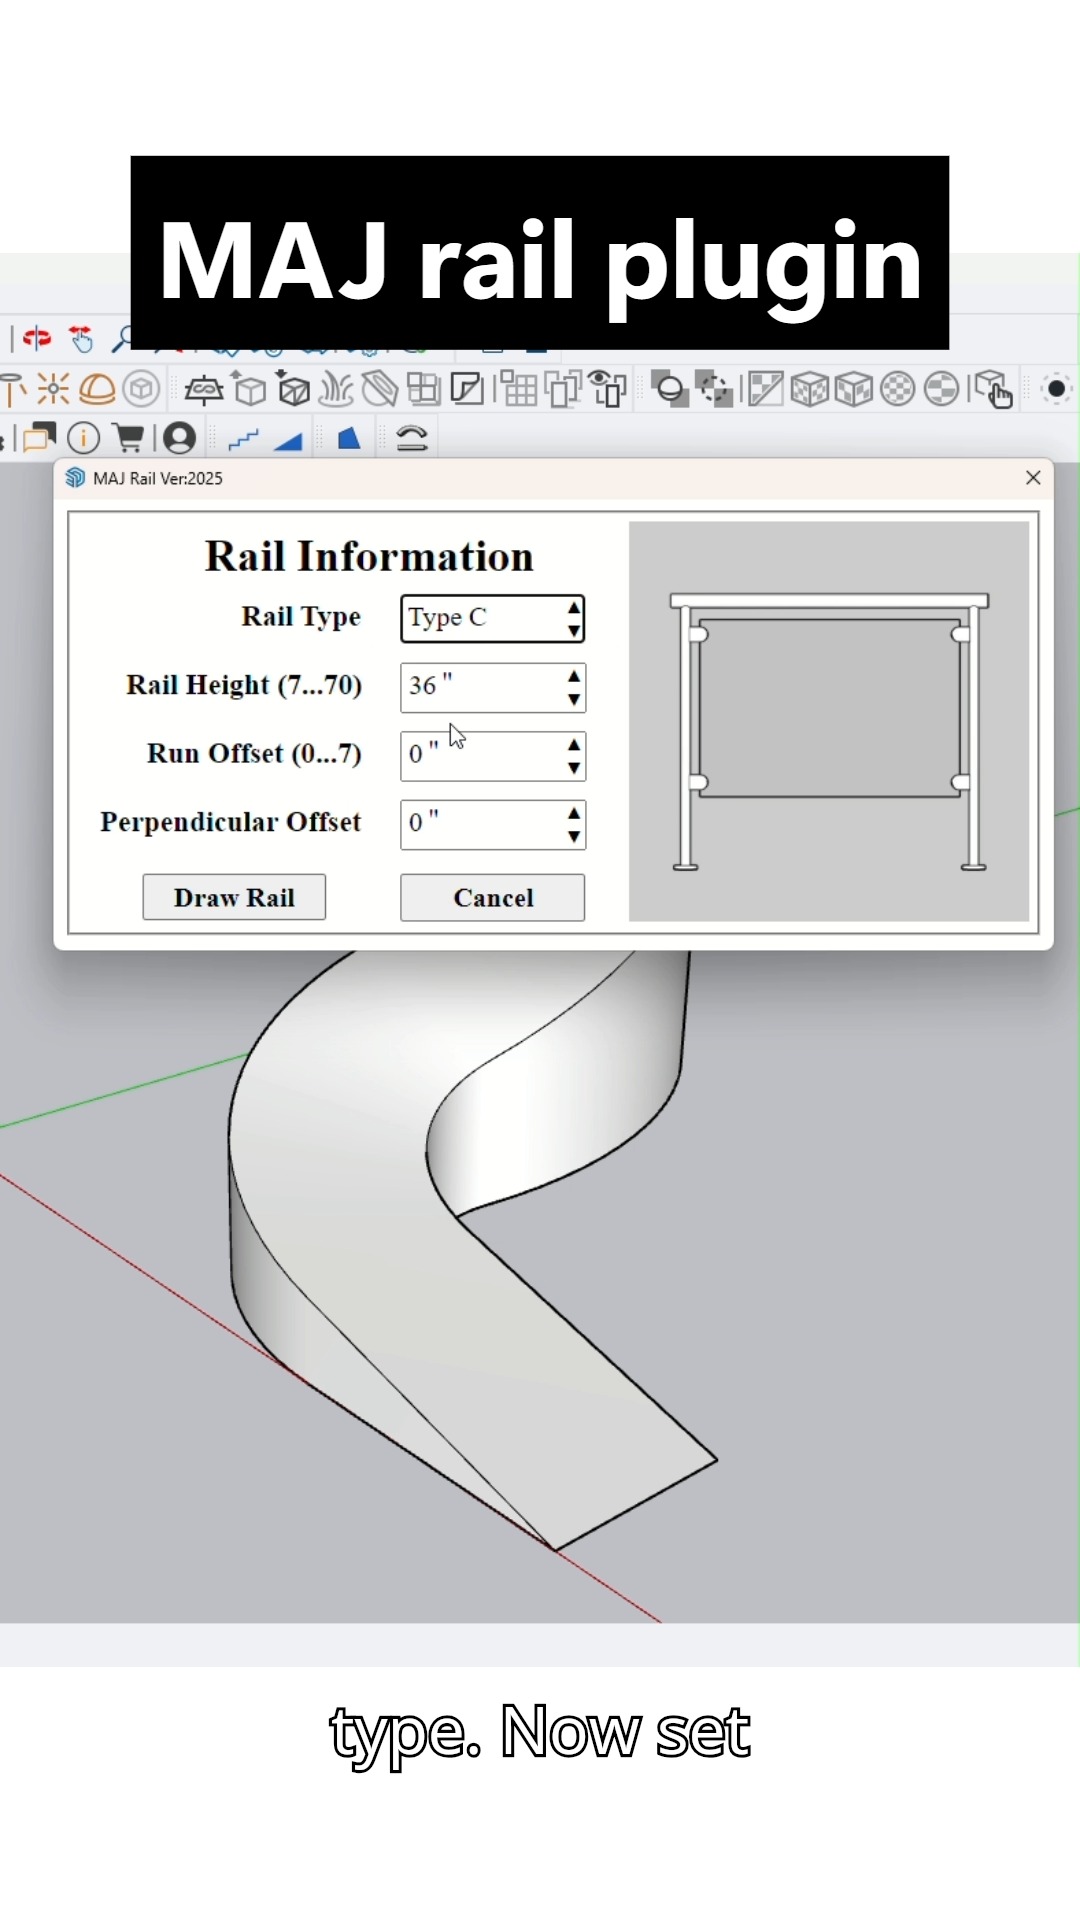Viewport: 1080px width, 1920px height.
Task: Open the user account profile icon
Action: click(180, 438)
